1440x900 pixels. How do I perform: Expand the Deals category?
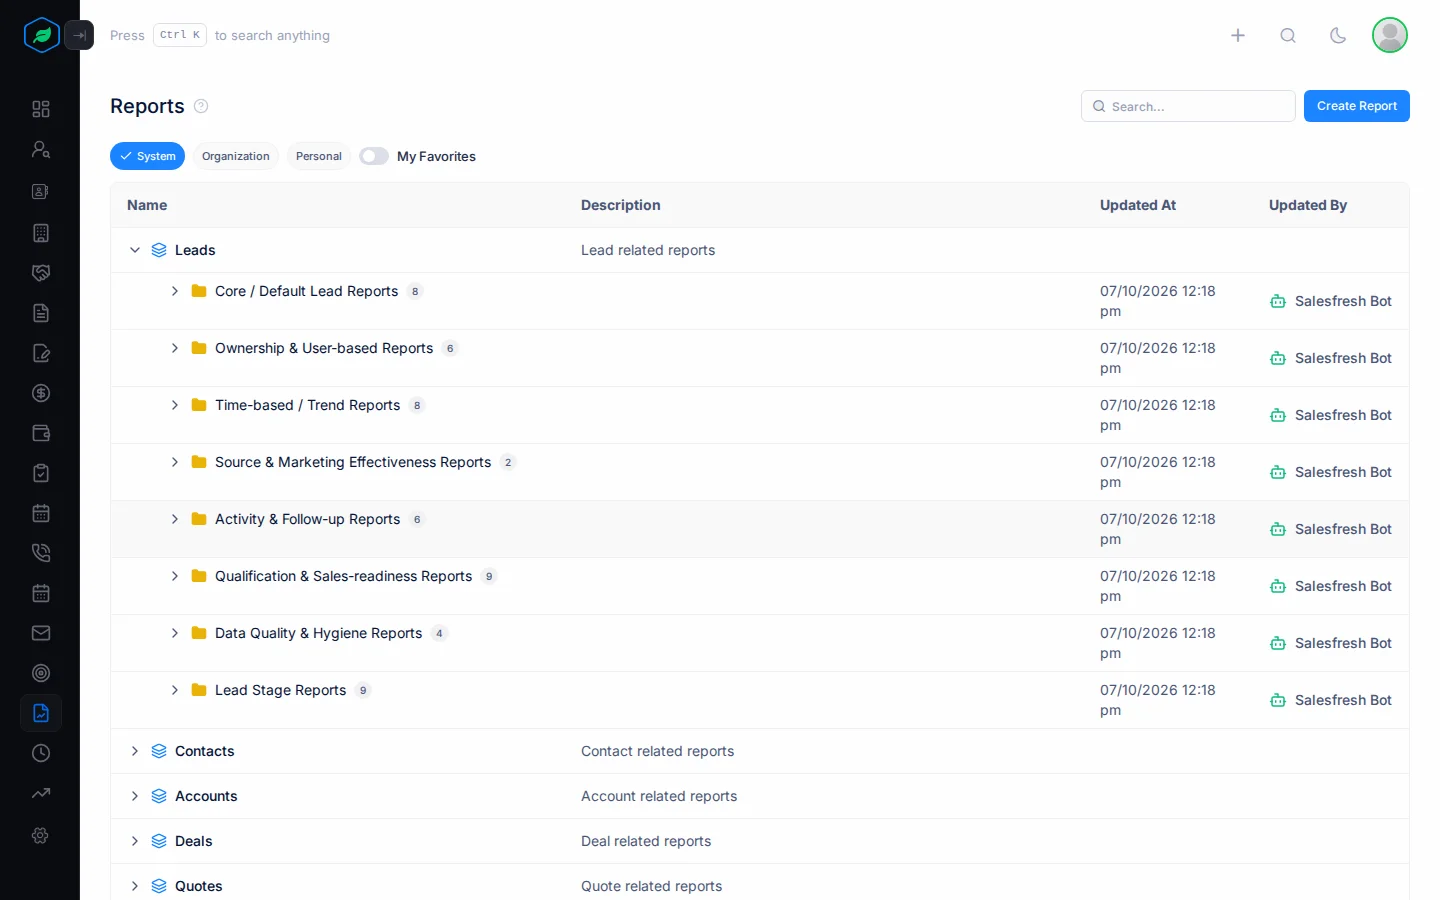coord(135,841)
